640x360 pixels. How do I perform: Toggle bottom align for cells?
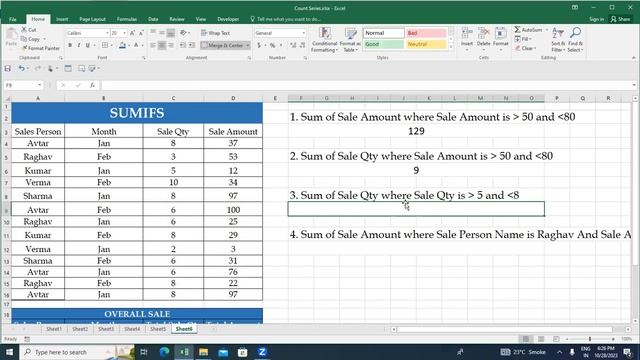[171, 33]
